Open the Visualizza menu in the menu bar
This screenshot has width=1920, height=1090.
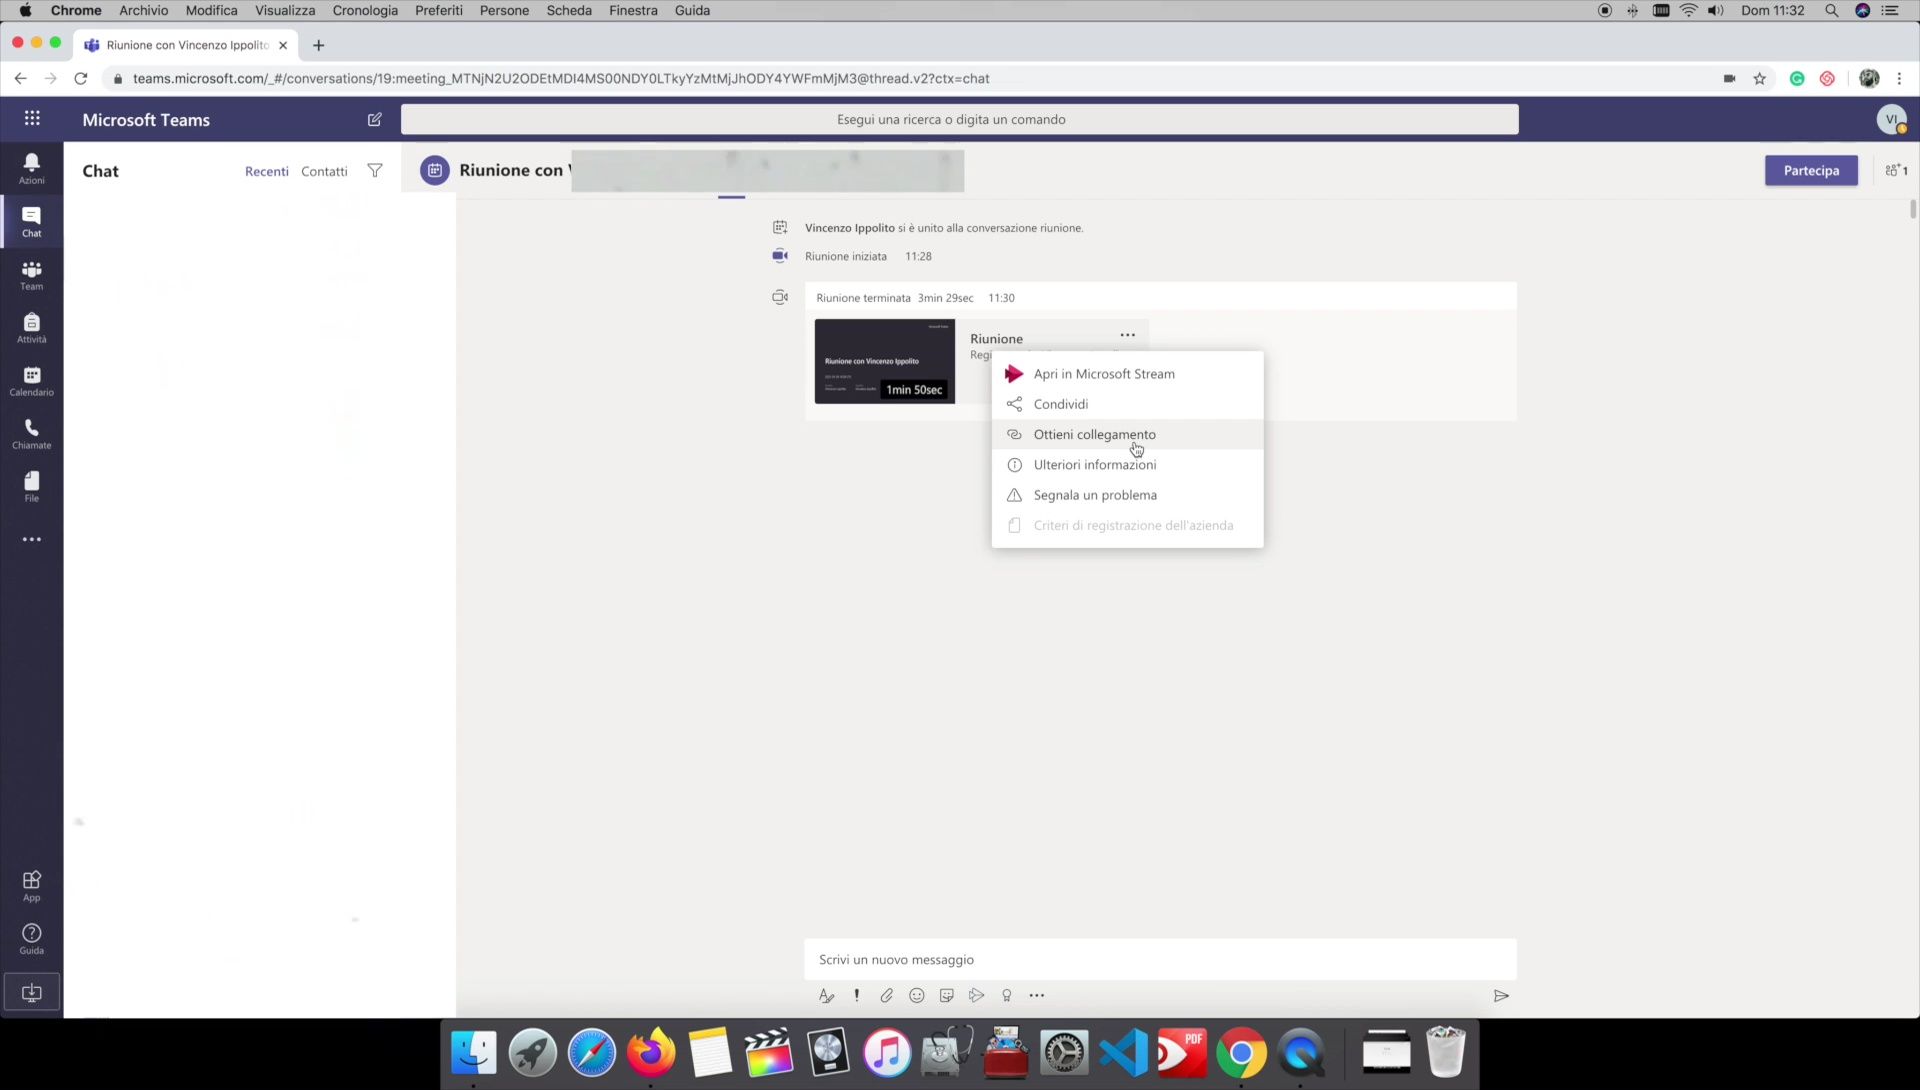click(285, 10)
